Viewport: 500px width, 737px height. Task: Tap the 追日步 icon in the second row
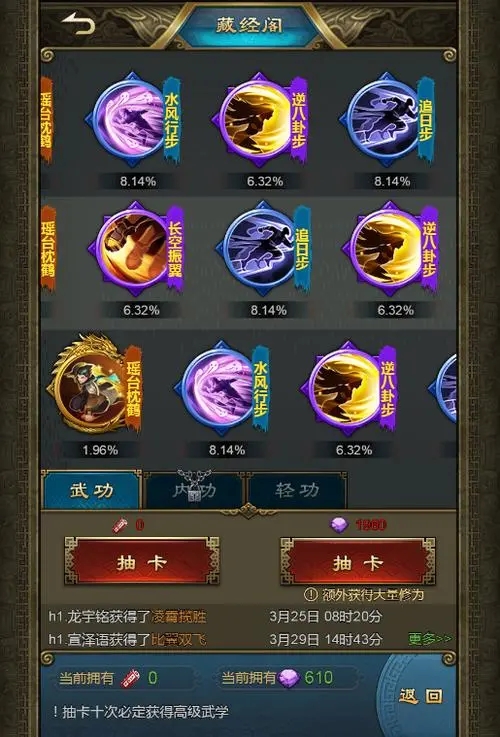[264, 249]
